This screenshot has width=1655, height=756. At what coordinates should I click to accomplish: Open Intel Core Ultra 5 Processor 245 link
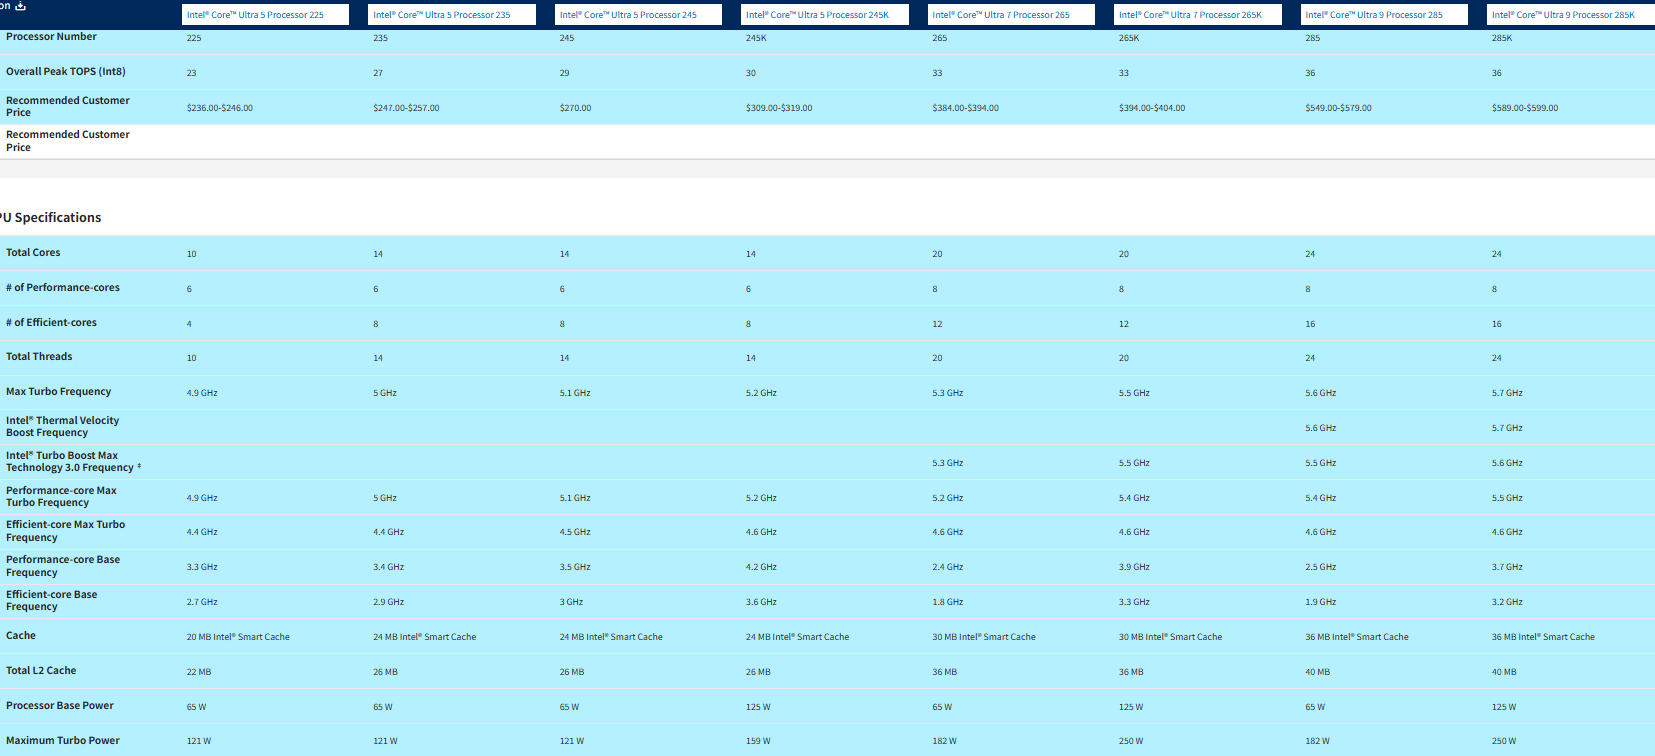tap(628, 15)
